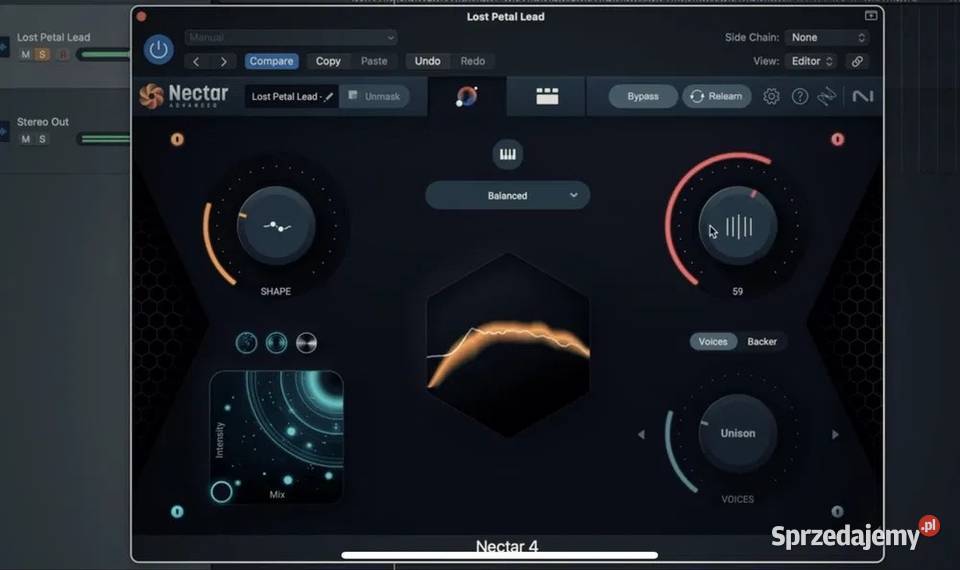
Task: Toggle the gray voices bottom power button
Action: [838, 511]
